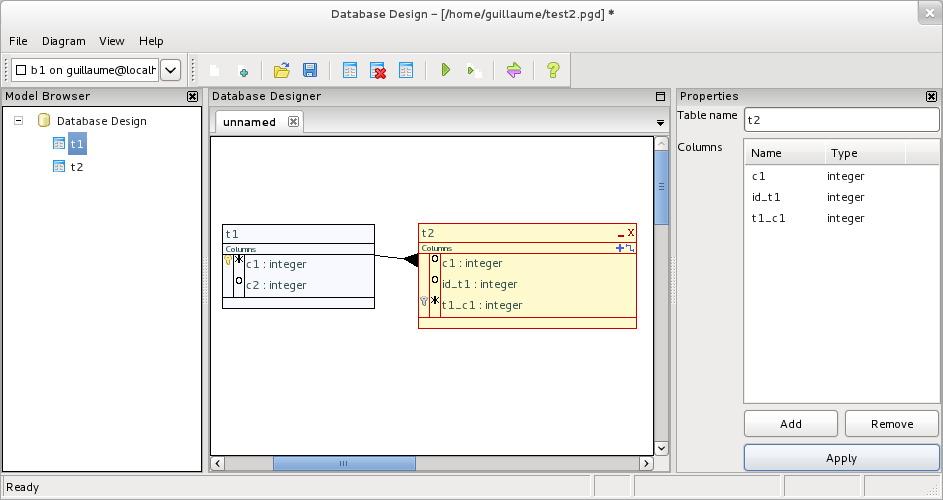Image resolution: width=943 pixels, height=500 pixels.
Task: Click the open folder toolbar icon
Action: coord(282,70)
